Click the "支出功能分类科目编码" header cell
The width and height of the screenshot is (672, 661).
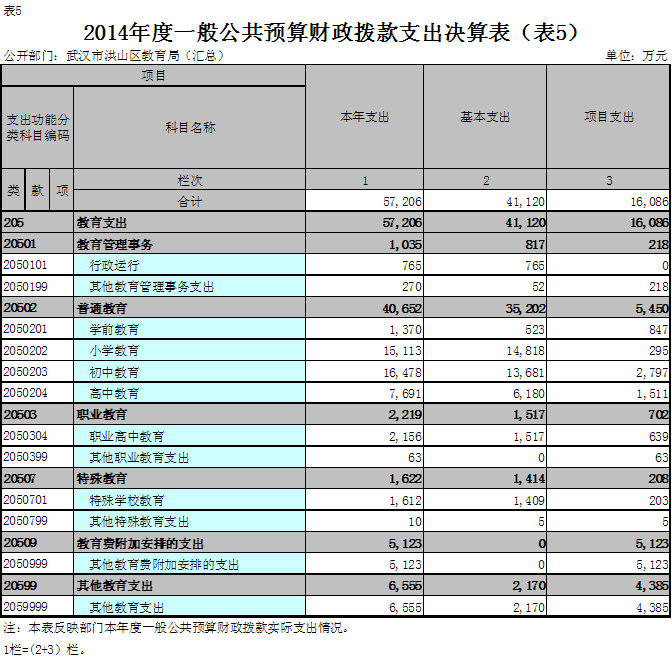37,127
